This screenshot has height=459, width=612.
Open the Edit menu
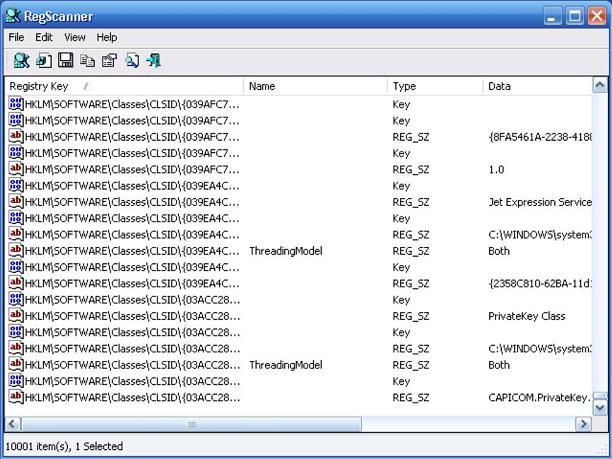44,37
